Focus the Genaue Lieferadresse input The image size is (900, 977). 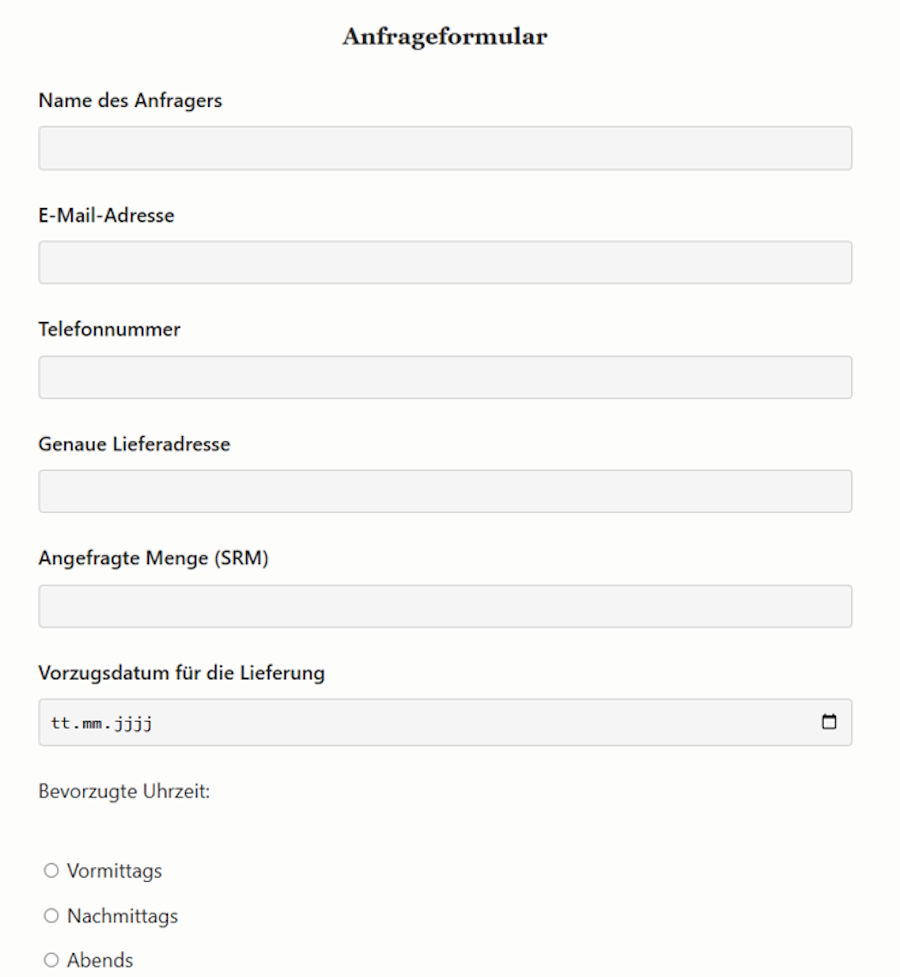pos(445,491)
